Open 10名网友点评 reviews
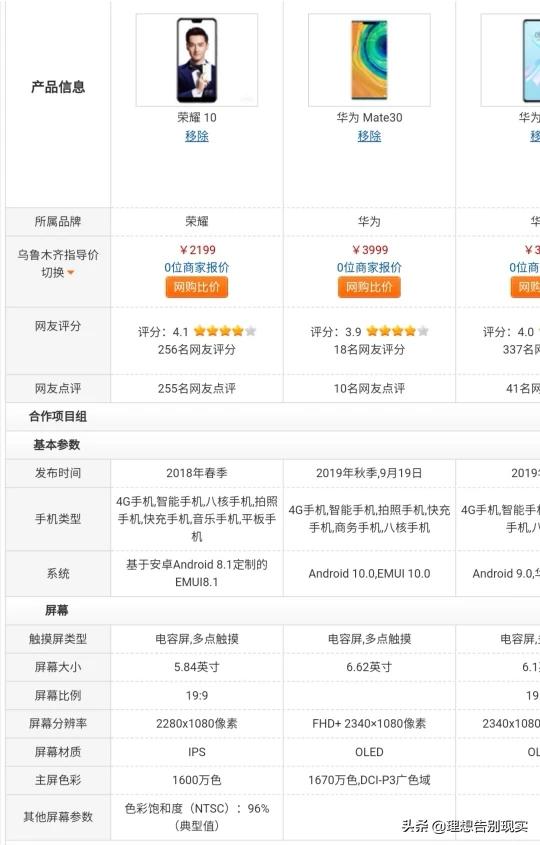This screenshot has width=540, height=845. pyautogui.click(x=369, y=389)
